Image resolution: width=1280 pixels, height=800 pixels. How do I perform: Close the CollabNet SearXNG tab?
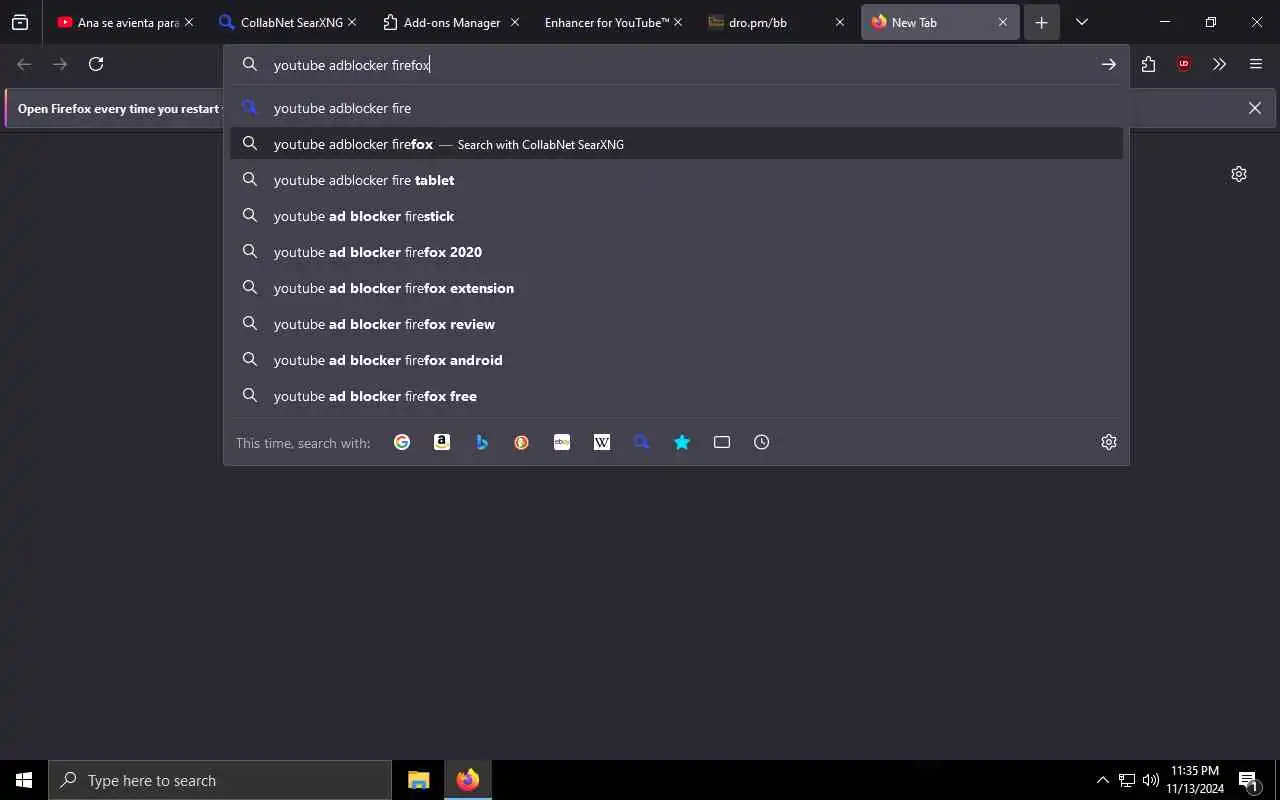point(351,22)
